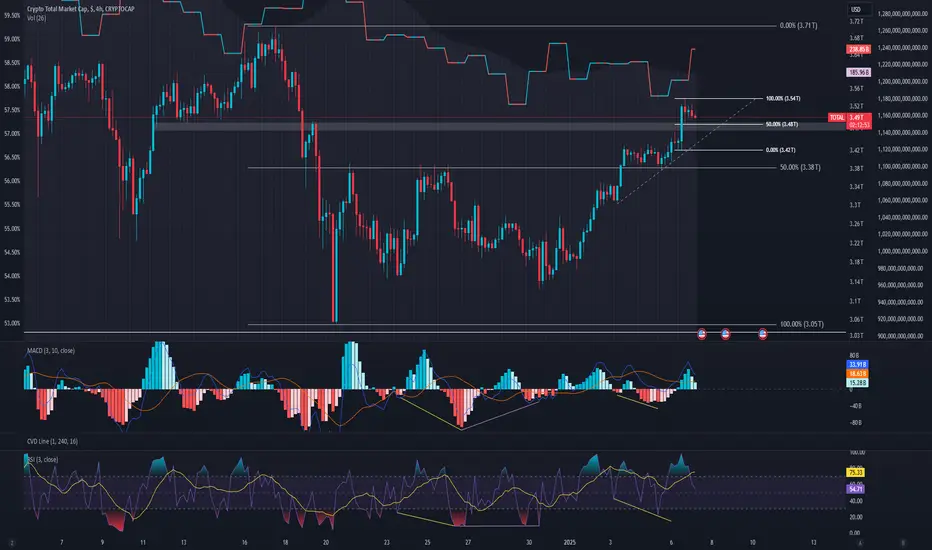Click the red 238.85 B value tag
Screen dimensions: 932x550
[858, 49]
